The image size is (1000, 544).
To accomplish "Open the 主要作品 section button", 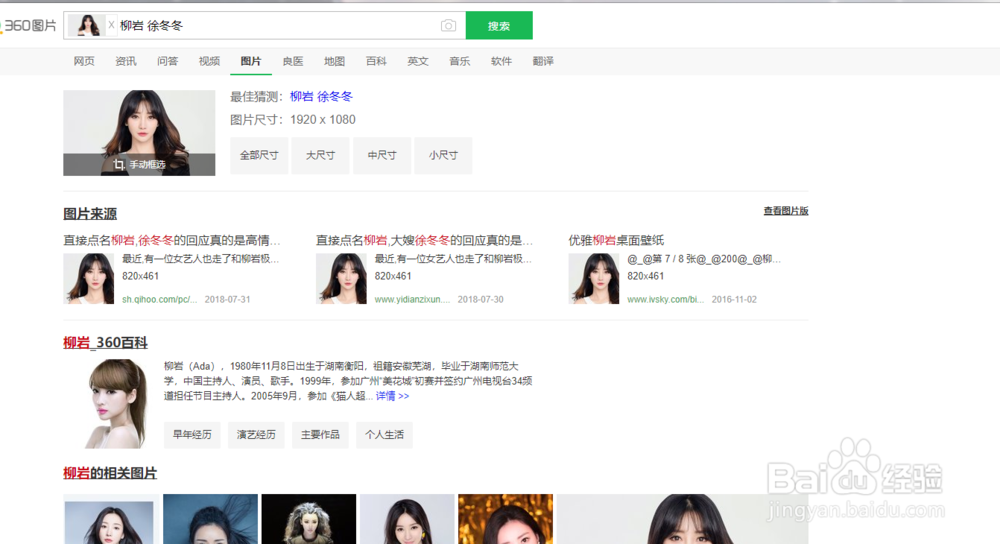I will pos(320,435).
